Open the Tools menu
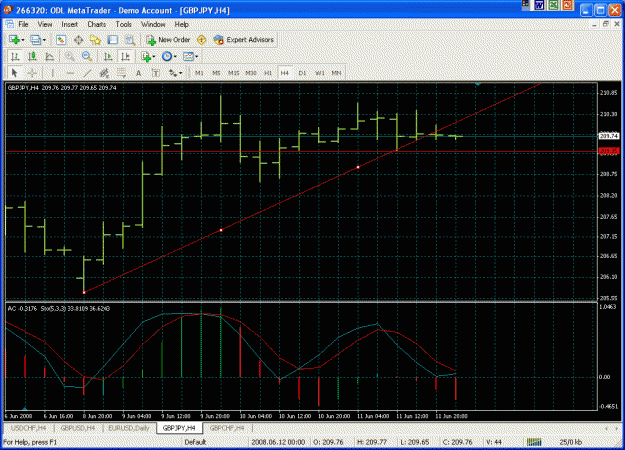Viewport: 625px width, 450px height. click(x=124, y=24)
